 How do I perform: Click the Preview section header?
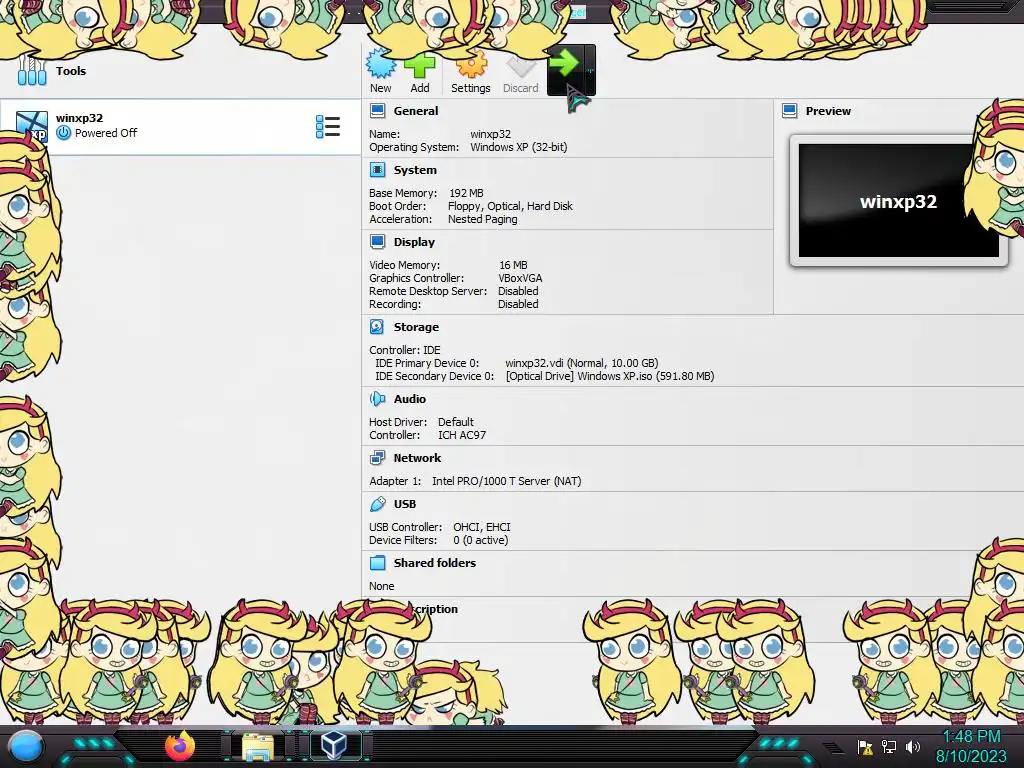pyautogui.click(x=828, y=111)
